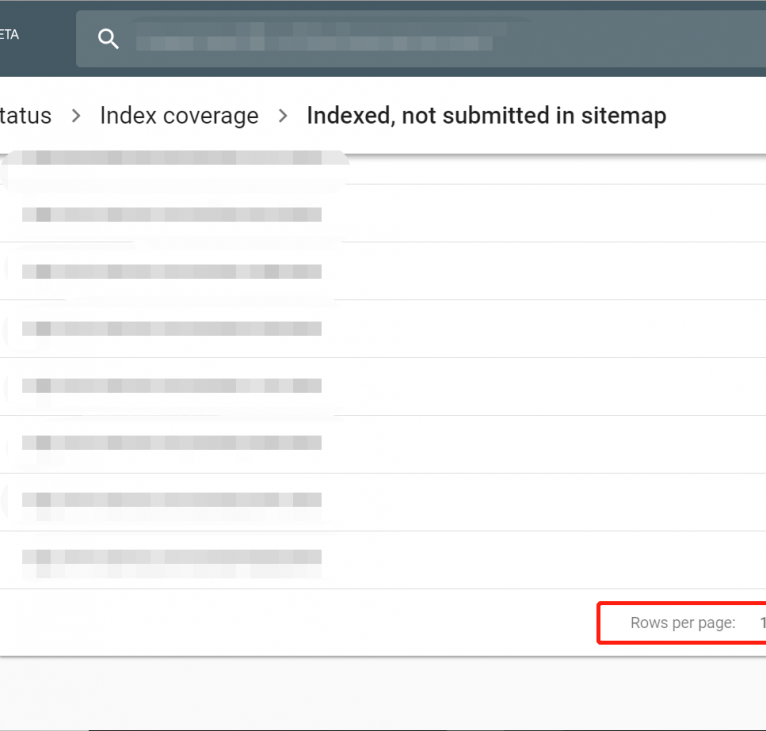Viewport: 766px width, 731px height.
Task: Click the BETA label in header
Action: tap(8, 34)
